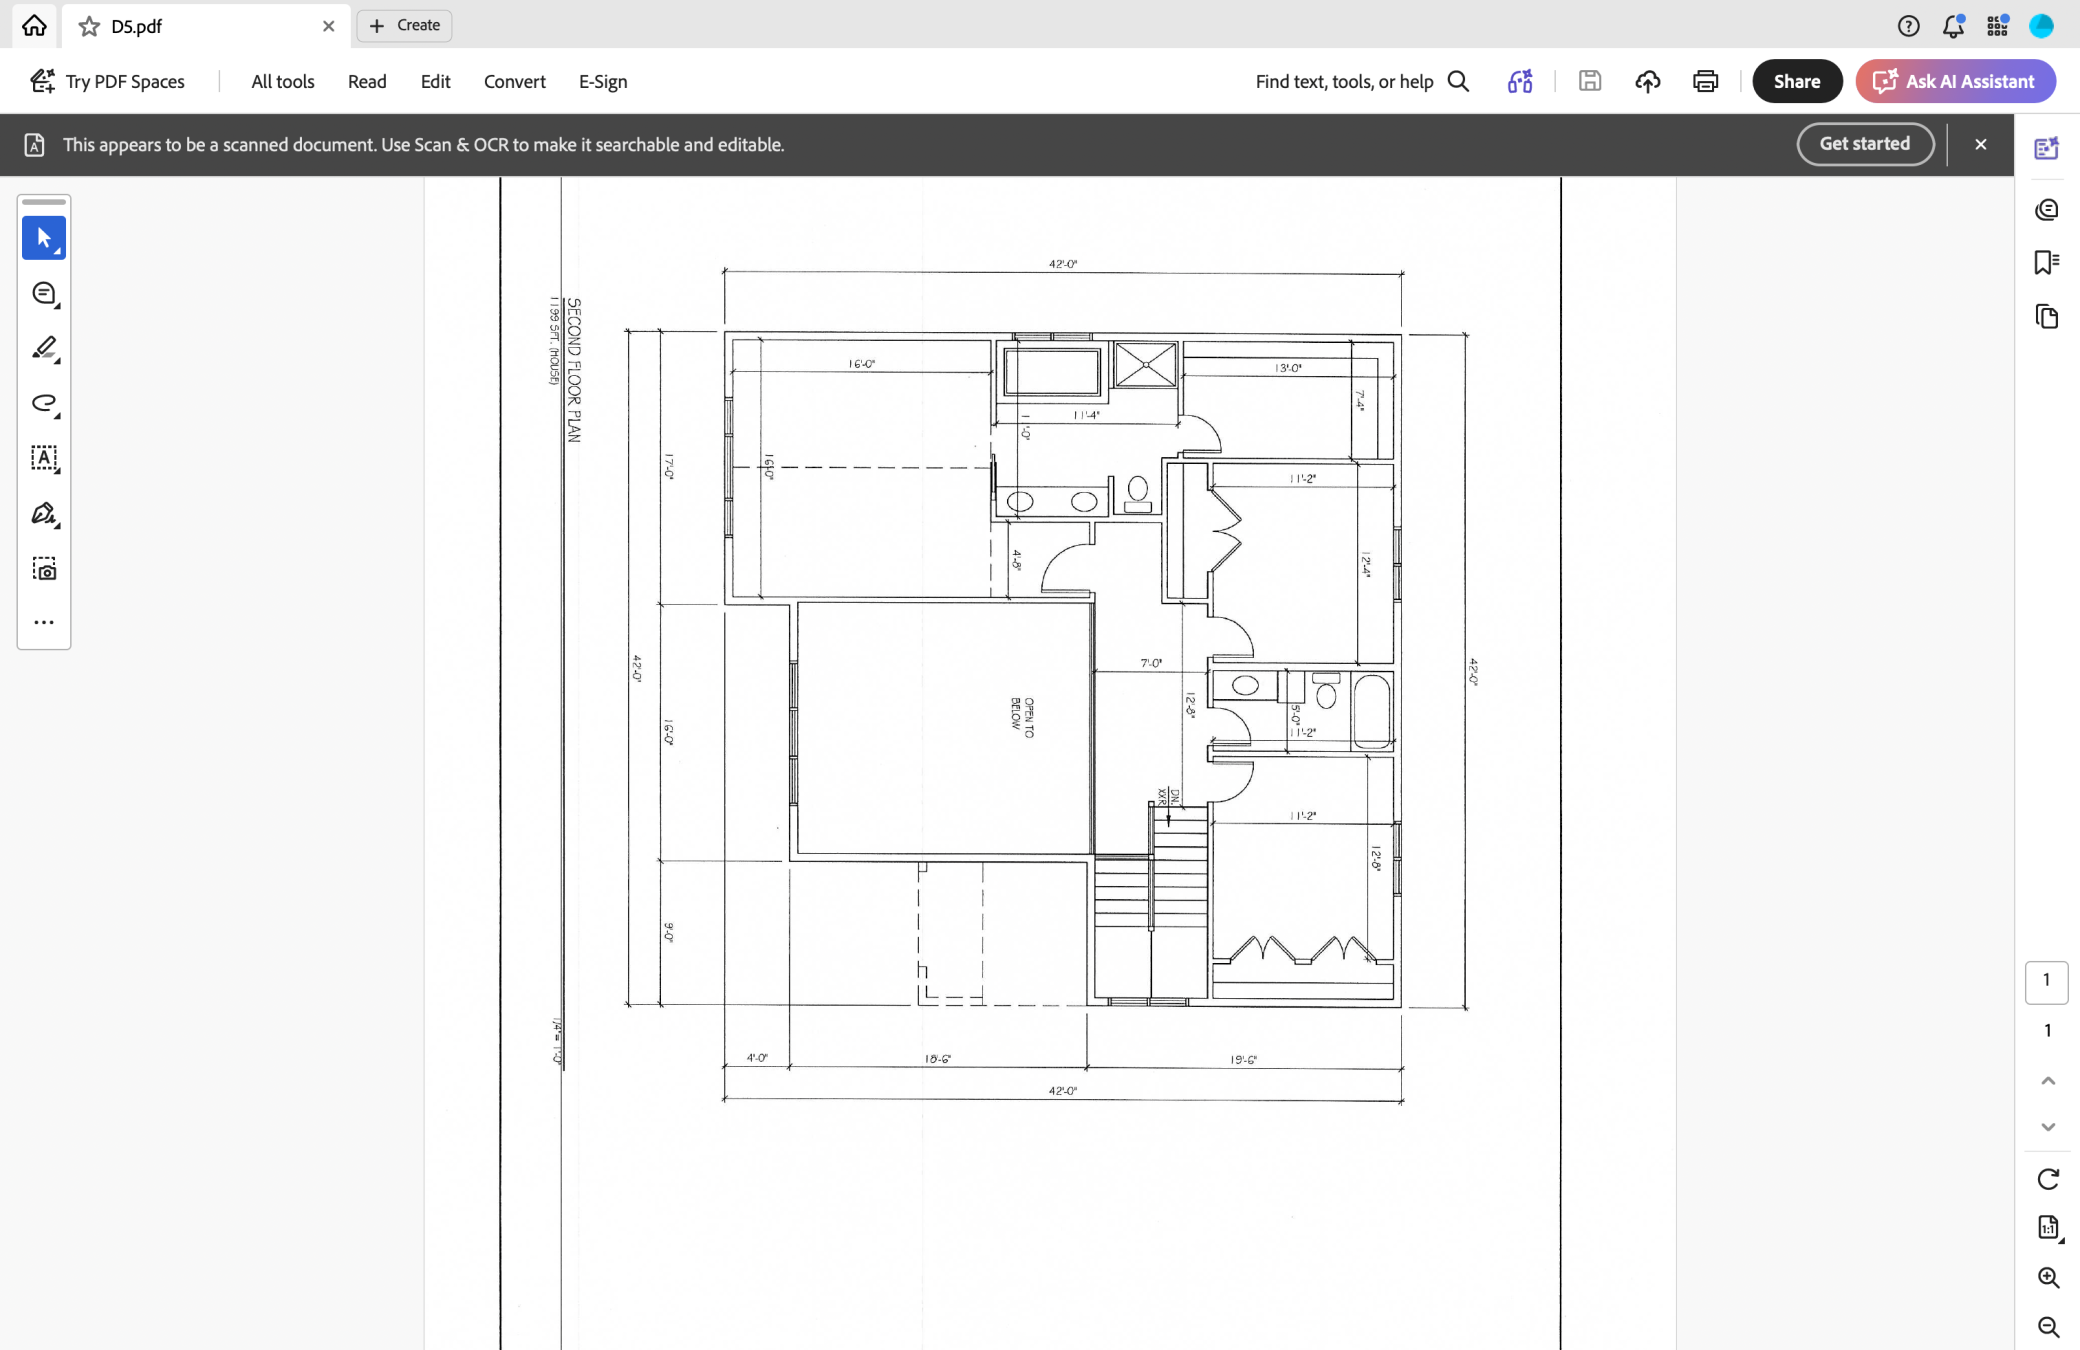Zoom in on the floor plan
Image resolution: width=2080 pixels, height=1350 pixels.
point(2047,1277)
